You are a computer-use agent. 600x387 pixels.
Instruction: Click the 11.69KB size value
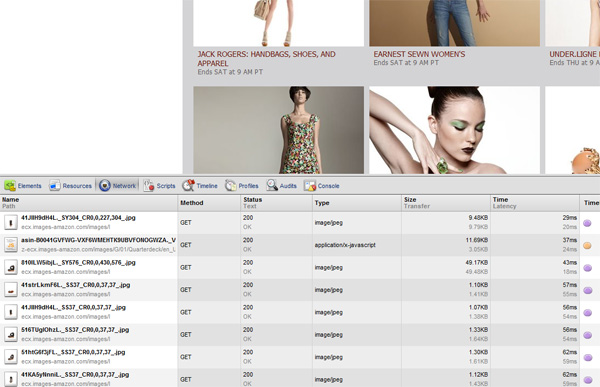[477, 240]
